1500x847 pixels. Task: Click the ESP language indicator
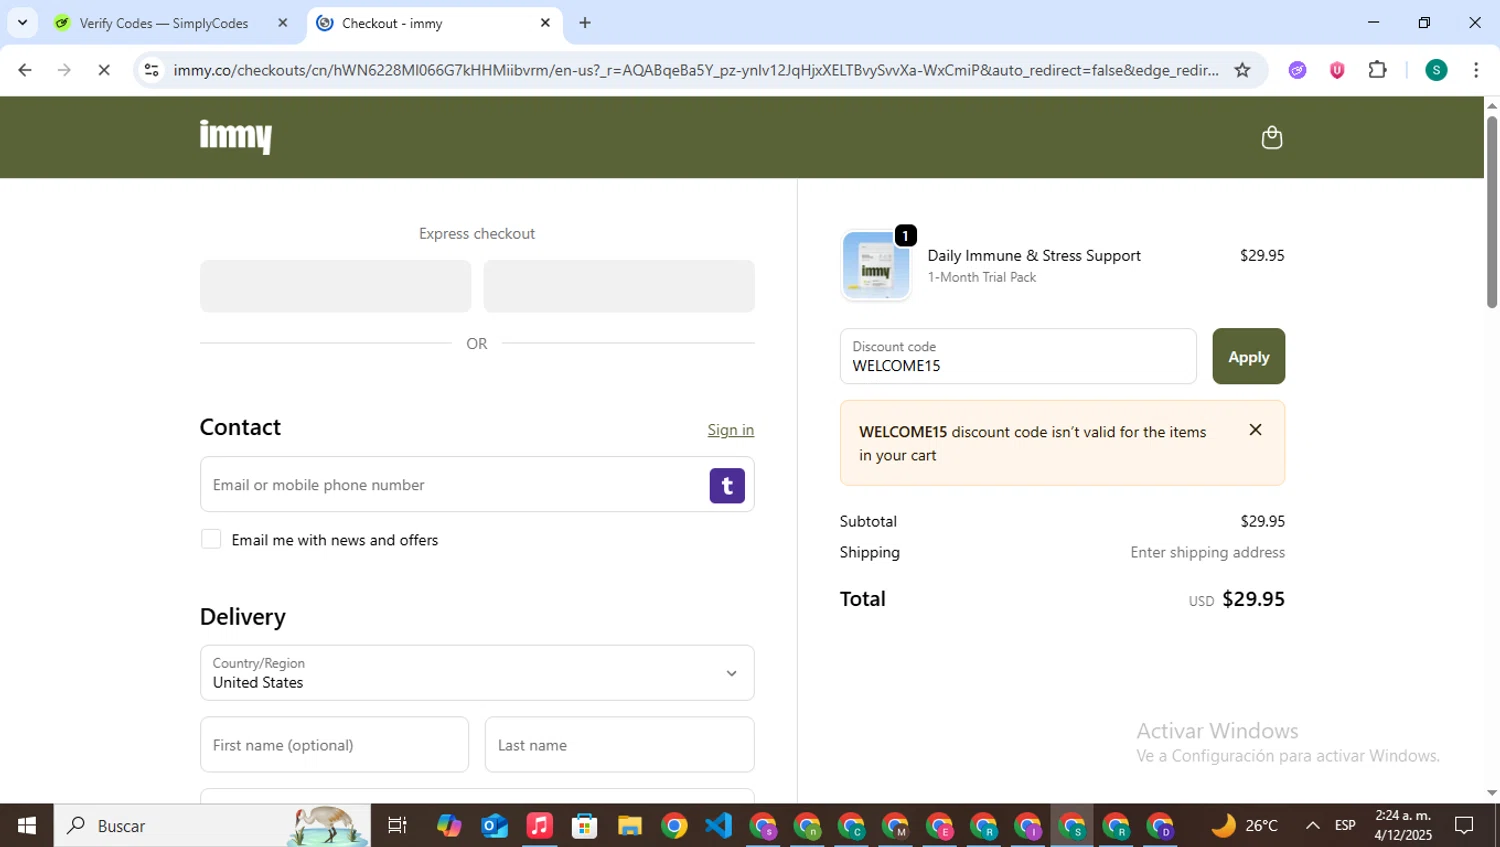(x=1345, y=826)
